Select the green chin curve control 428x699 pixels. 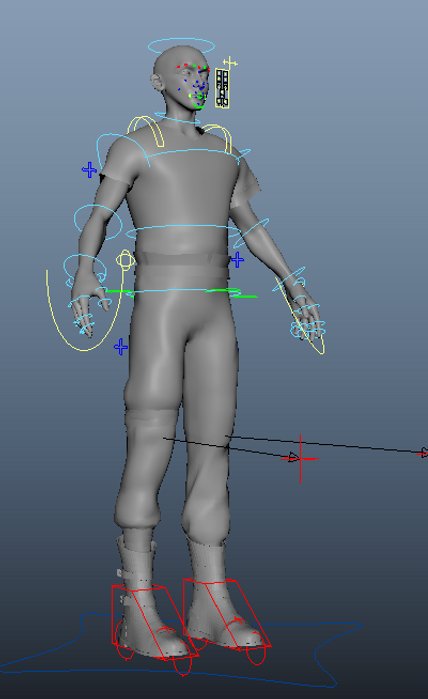198,107
